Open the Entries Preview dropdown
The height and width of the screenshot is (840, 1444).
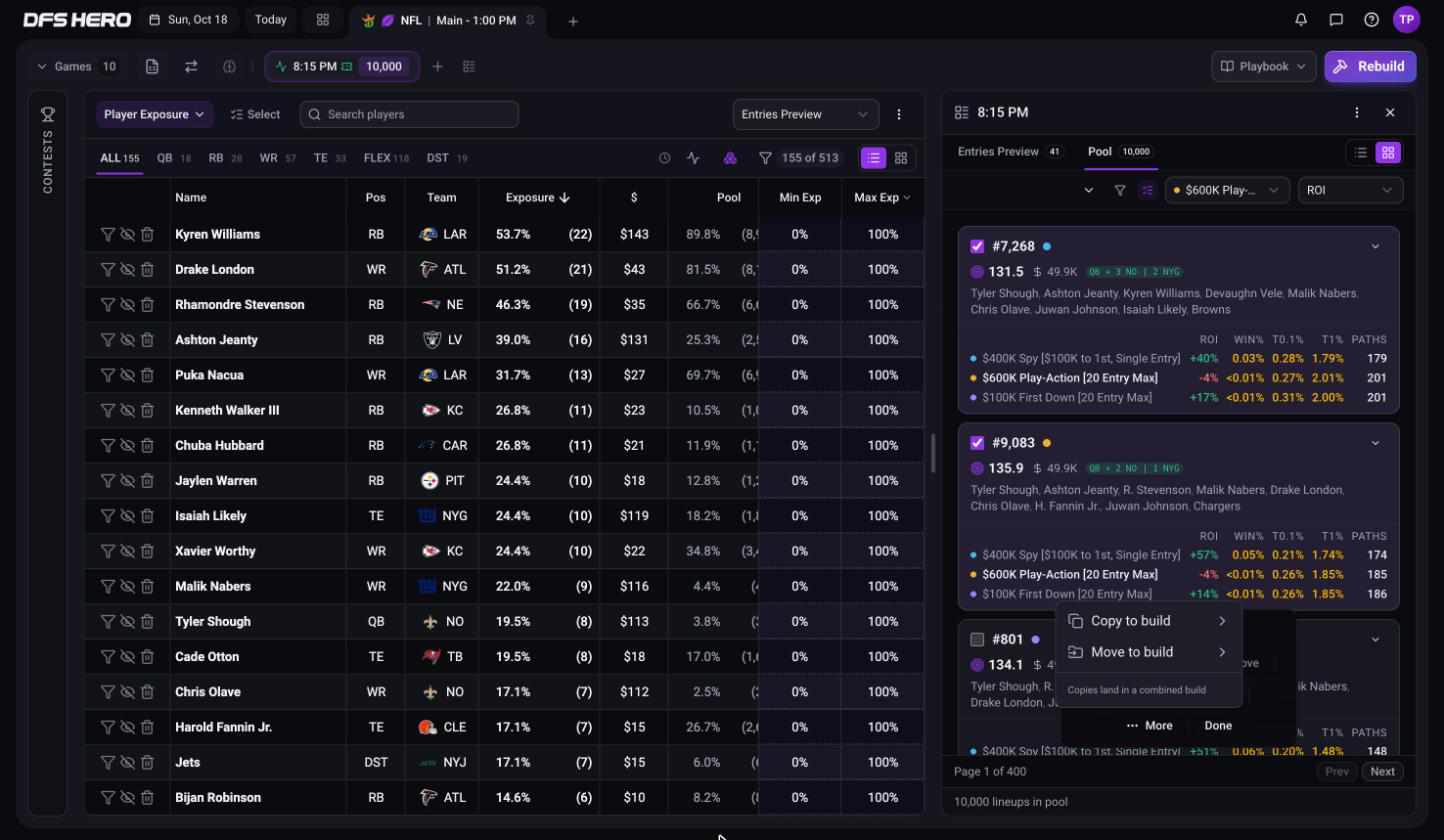[805, 114]
